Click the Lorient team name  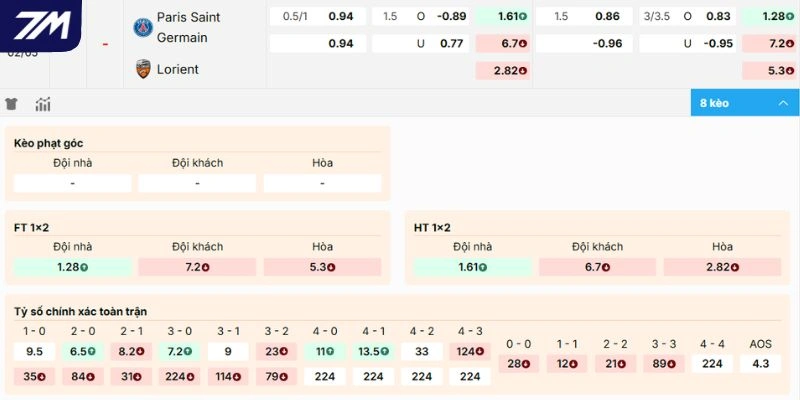178,69
